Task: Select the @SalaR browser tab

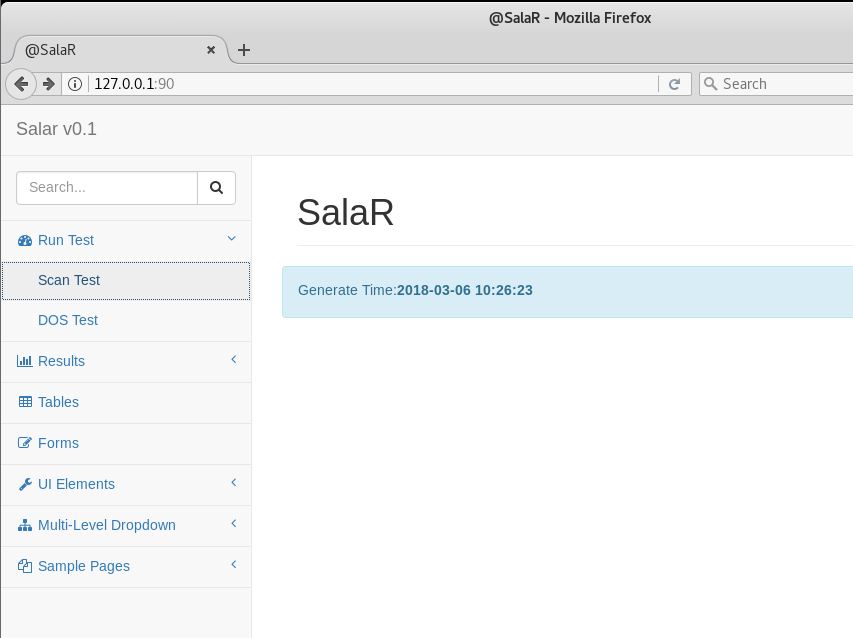Action: (120, 50)
